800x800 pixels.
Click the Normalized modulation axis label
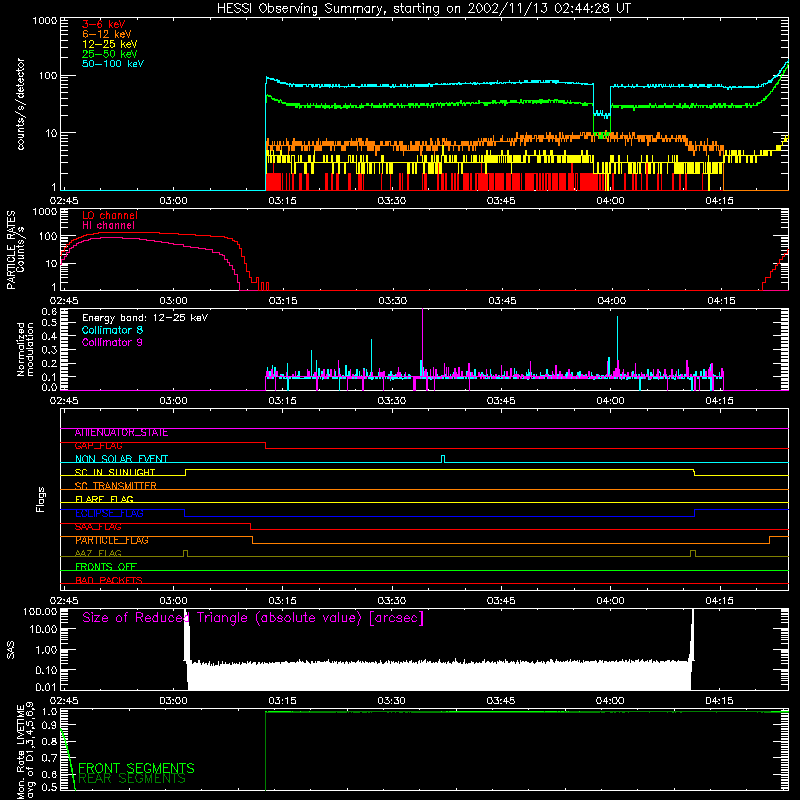(26, 349)
